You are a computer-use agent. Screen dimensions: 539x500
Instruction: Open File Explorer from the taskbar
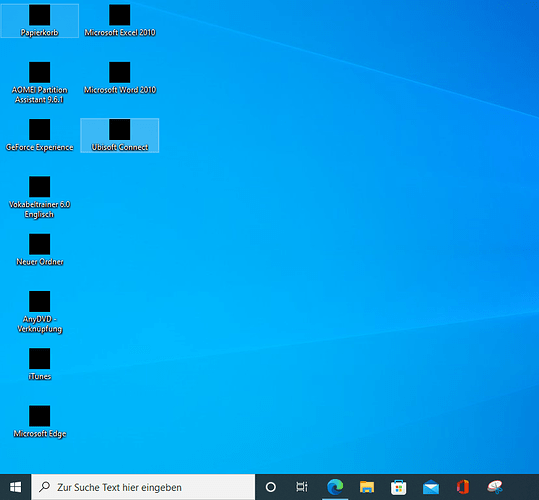click(x=367, y=487)
